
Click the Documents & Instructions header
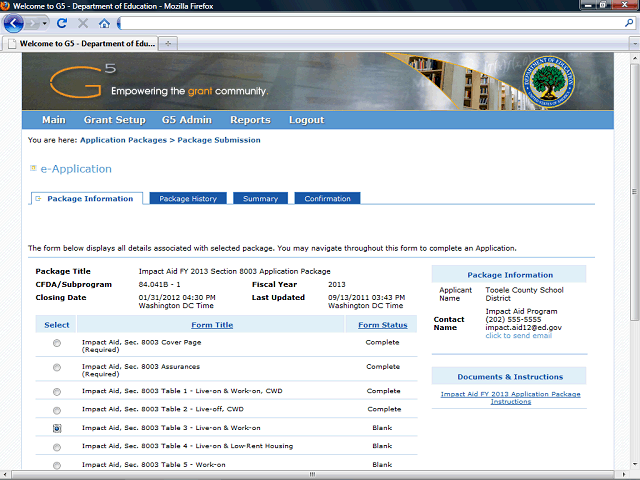(x=510, y=377)
